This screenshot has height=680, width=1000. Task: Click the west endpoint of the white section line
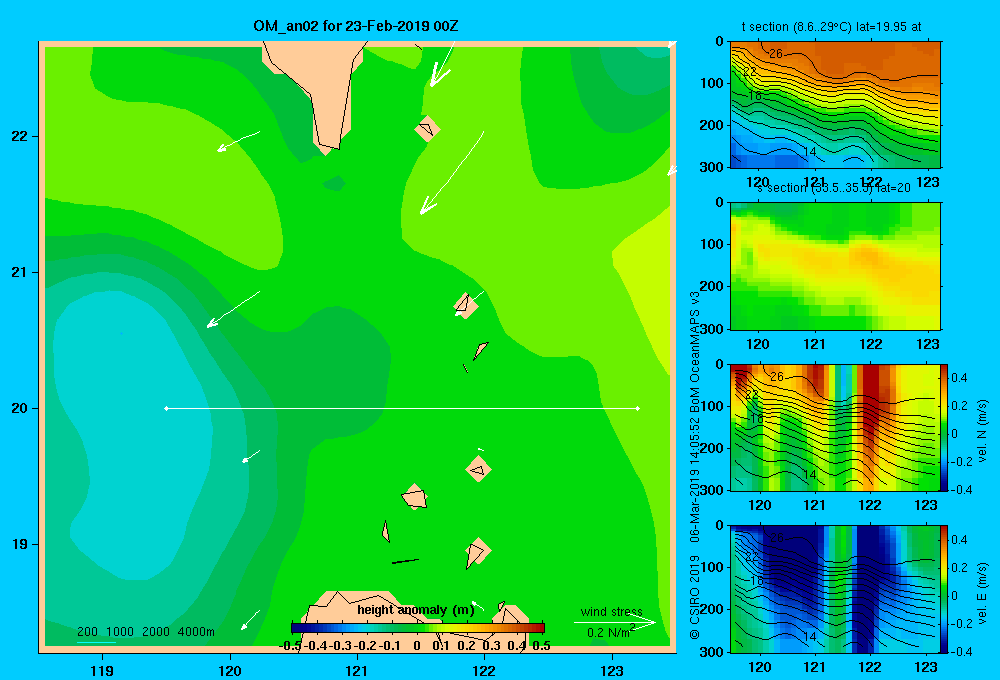pos(166,408)
